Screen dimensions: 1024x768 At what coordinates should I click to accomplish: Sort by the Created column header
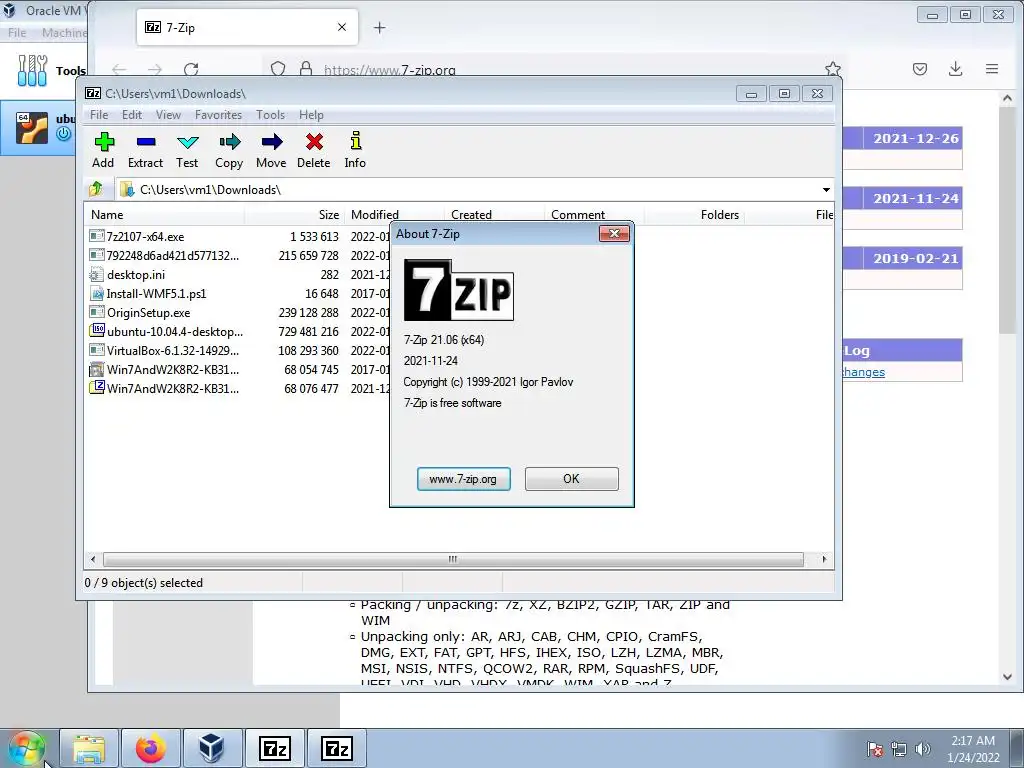click(494, 215)
